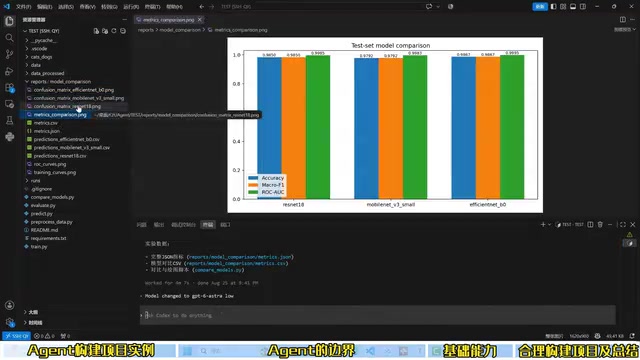The height and width of the screenshot is (360, 640).
Task: Split the terminal panel
Action: click(590, 224)
